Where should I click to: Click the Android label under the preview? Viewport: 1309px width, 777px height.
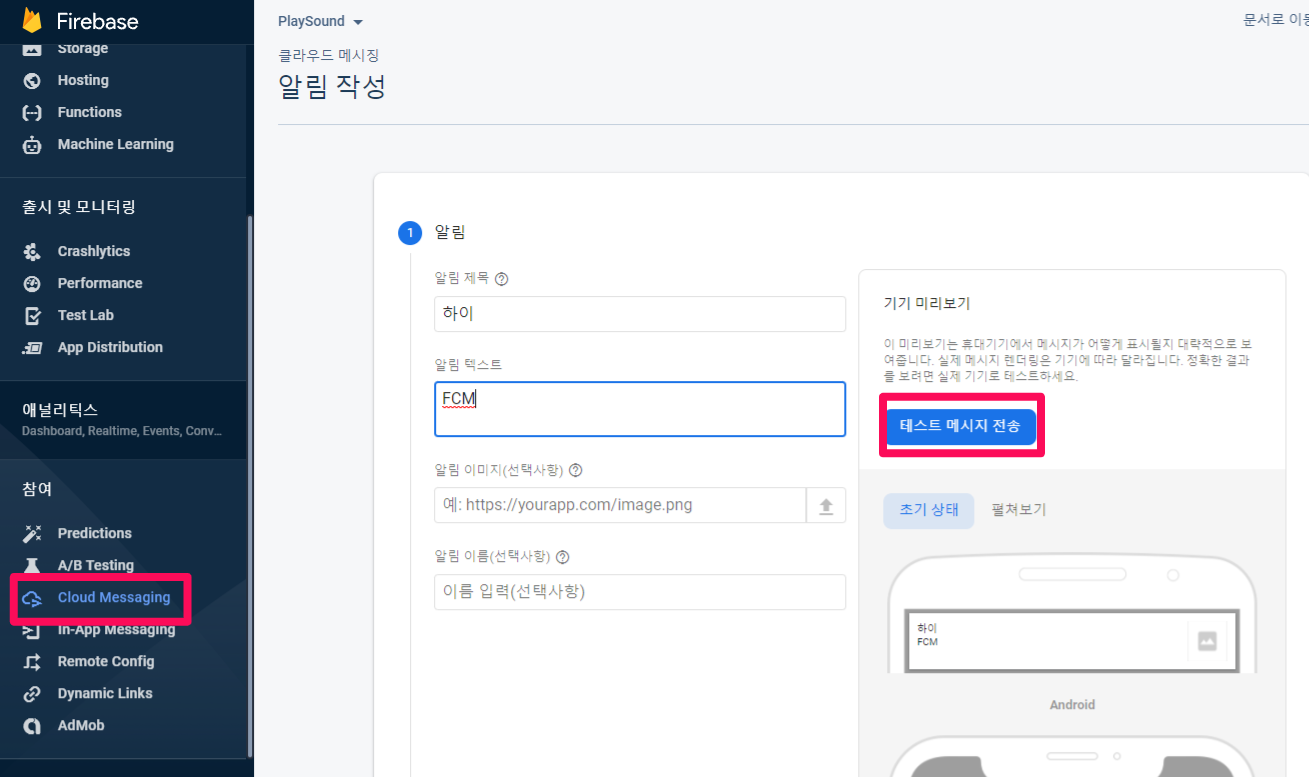pyautogui.click(x=1072, y=705)
